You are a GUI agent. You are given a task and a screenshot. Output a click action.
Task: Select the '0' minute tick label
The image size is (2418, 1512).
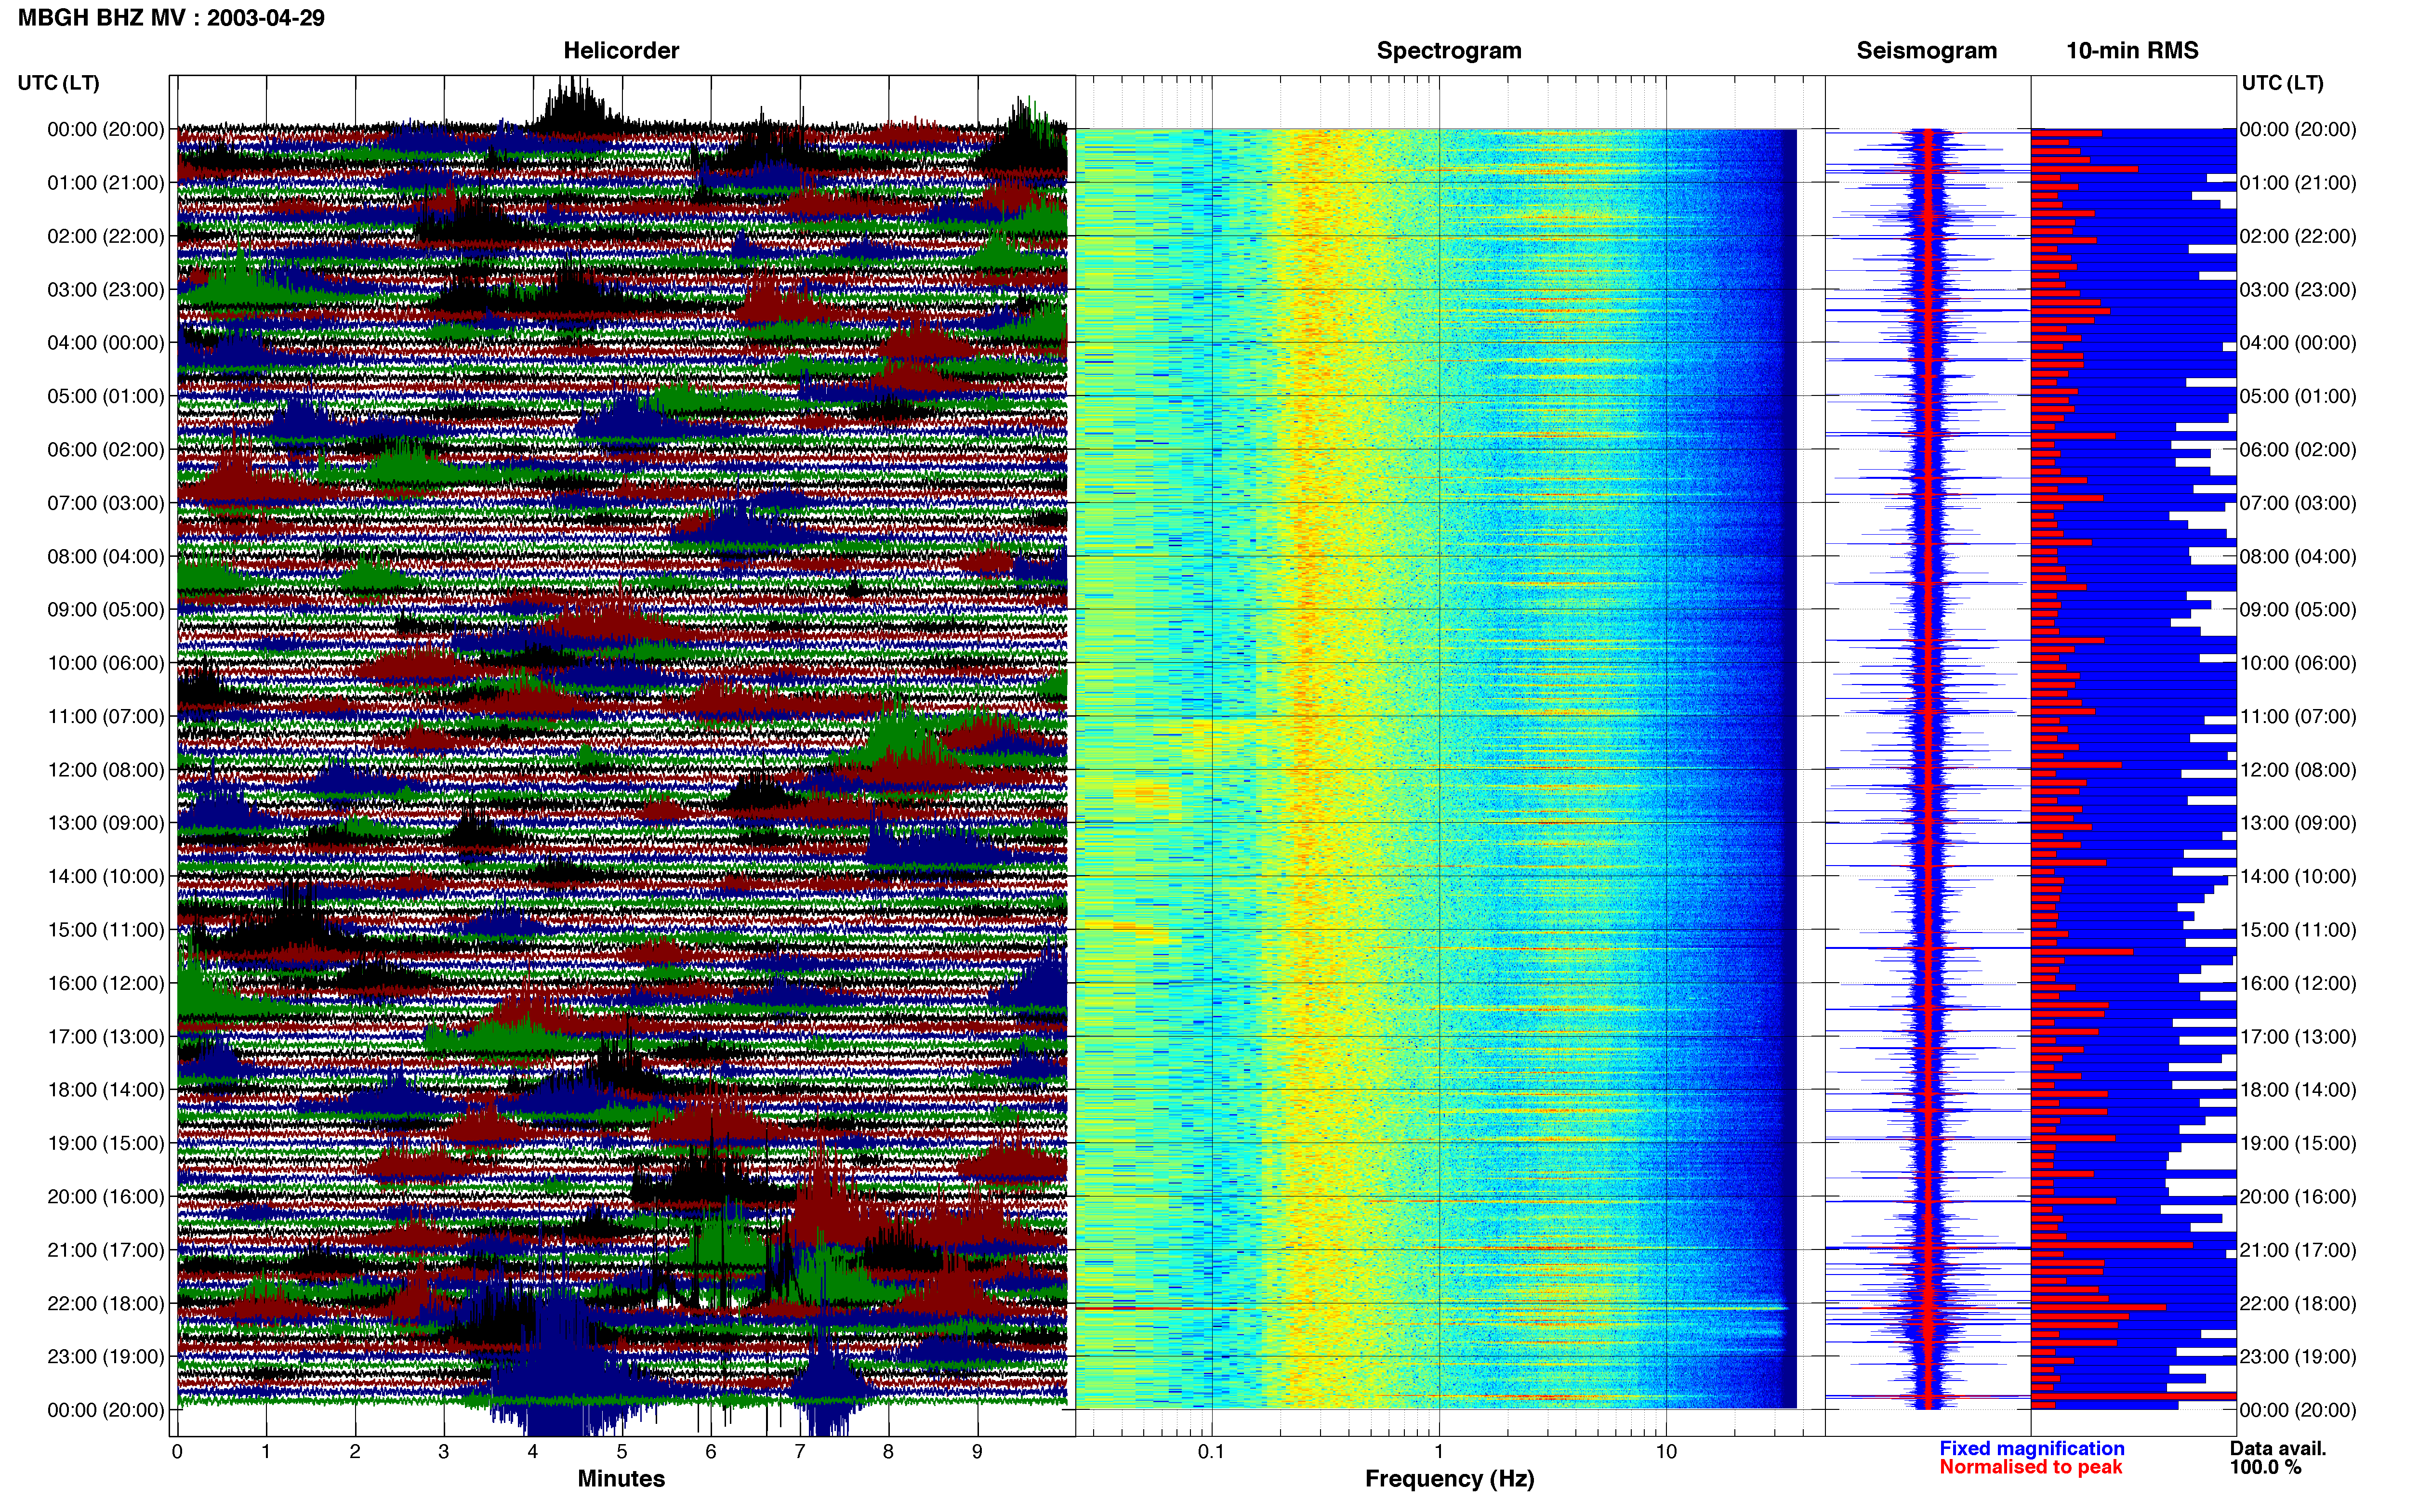pyautogui.click(x=177, y=1452)
